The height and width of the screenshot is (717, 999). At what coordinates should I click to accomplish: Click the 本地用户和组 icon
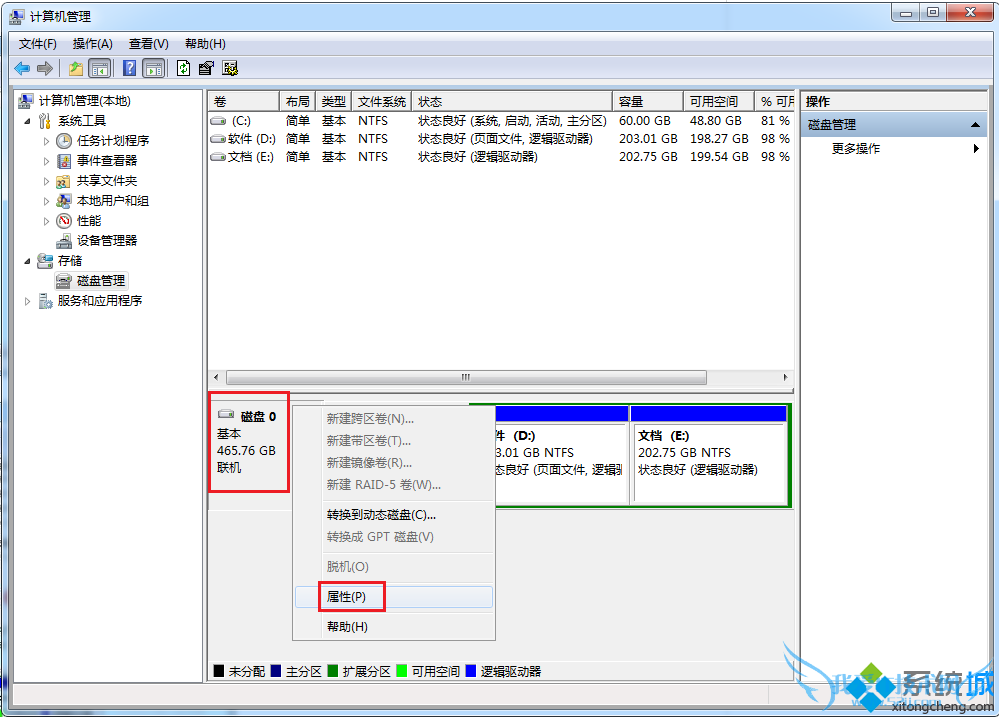(x=64, y=201)
